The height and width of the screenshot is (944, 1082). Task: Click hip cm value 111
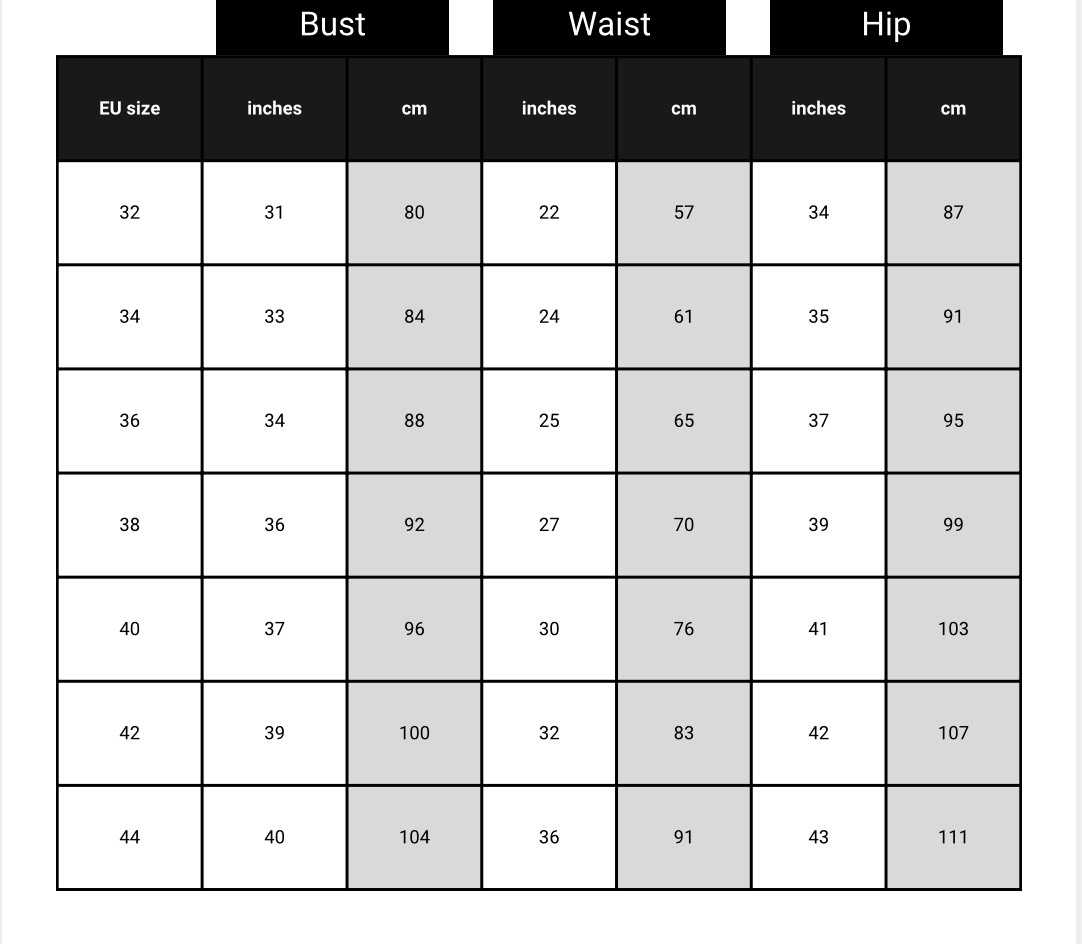click(x=953, y=837)
